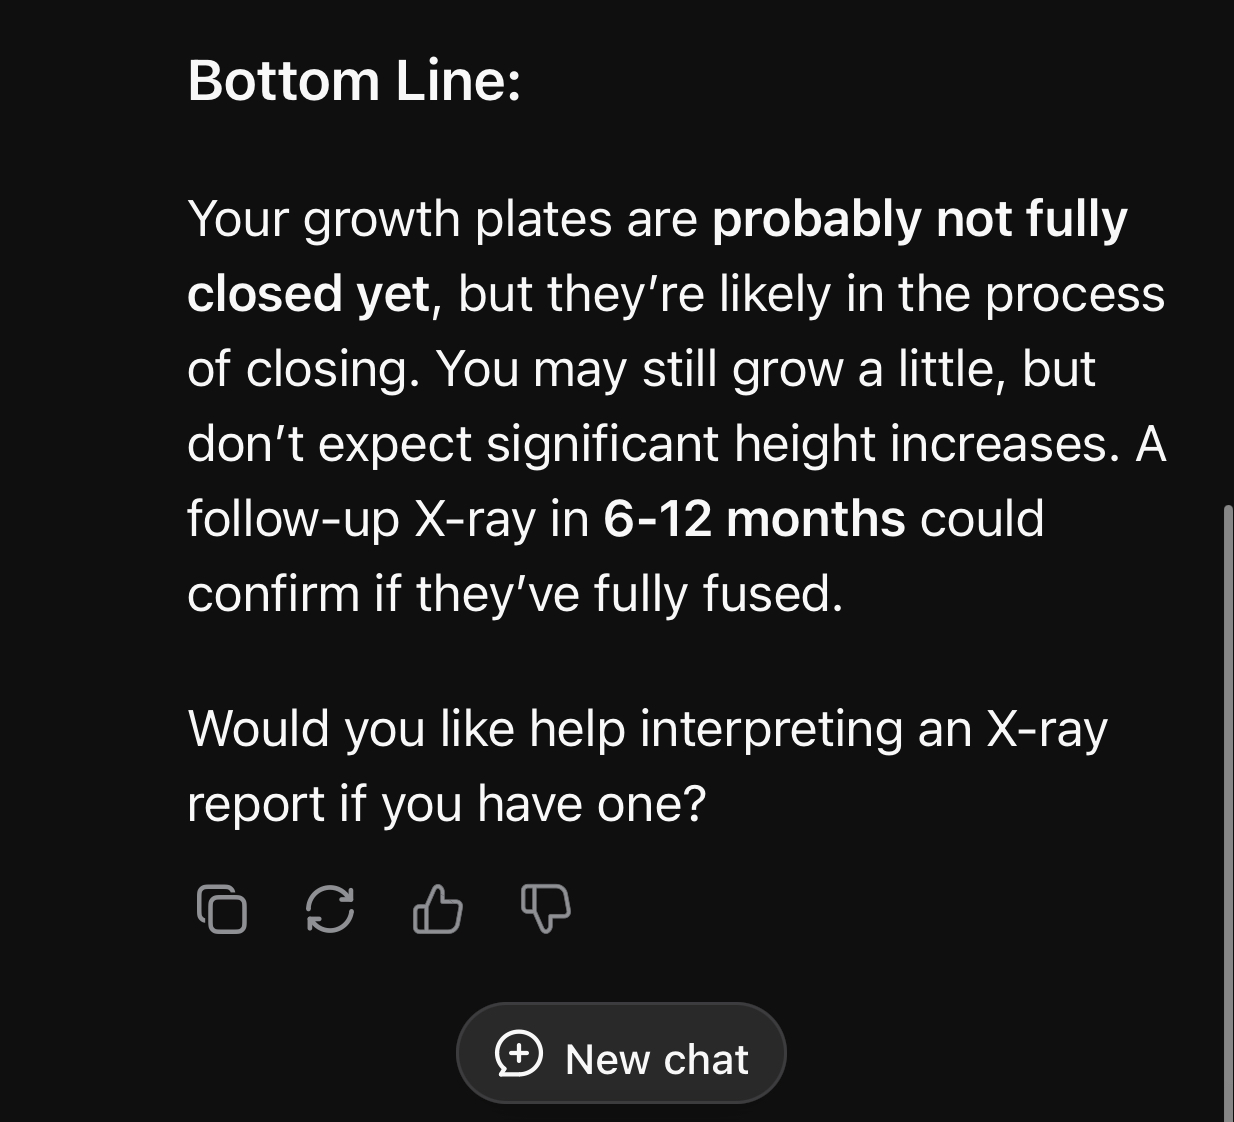Screen dimensions: 1234x1122
Task: Click the "New chat" text label
Action: (x=657, y=1059)
